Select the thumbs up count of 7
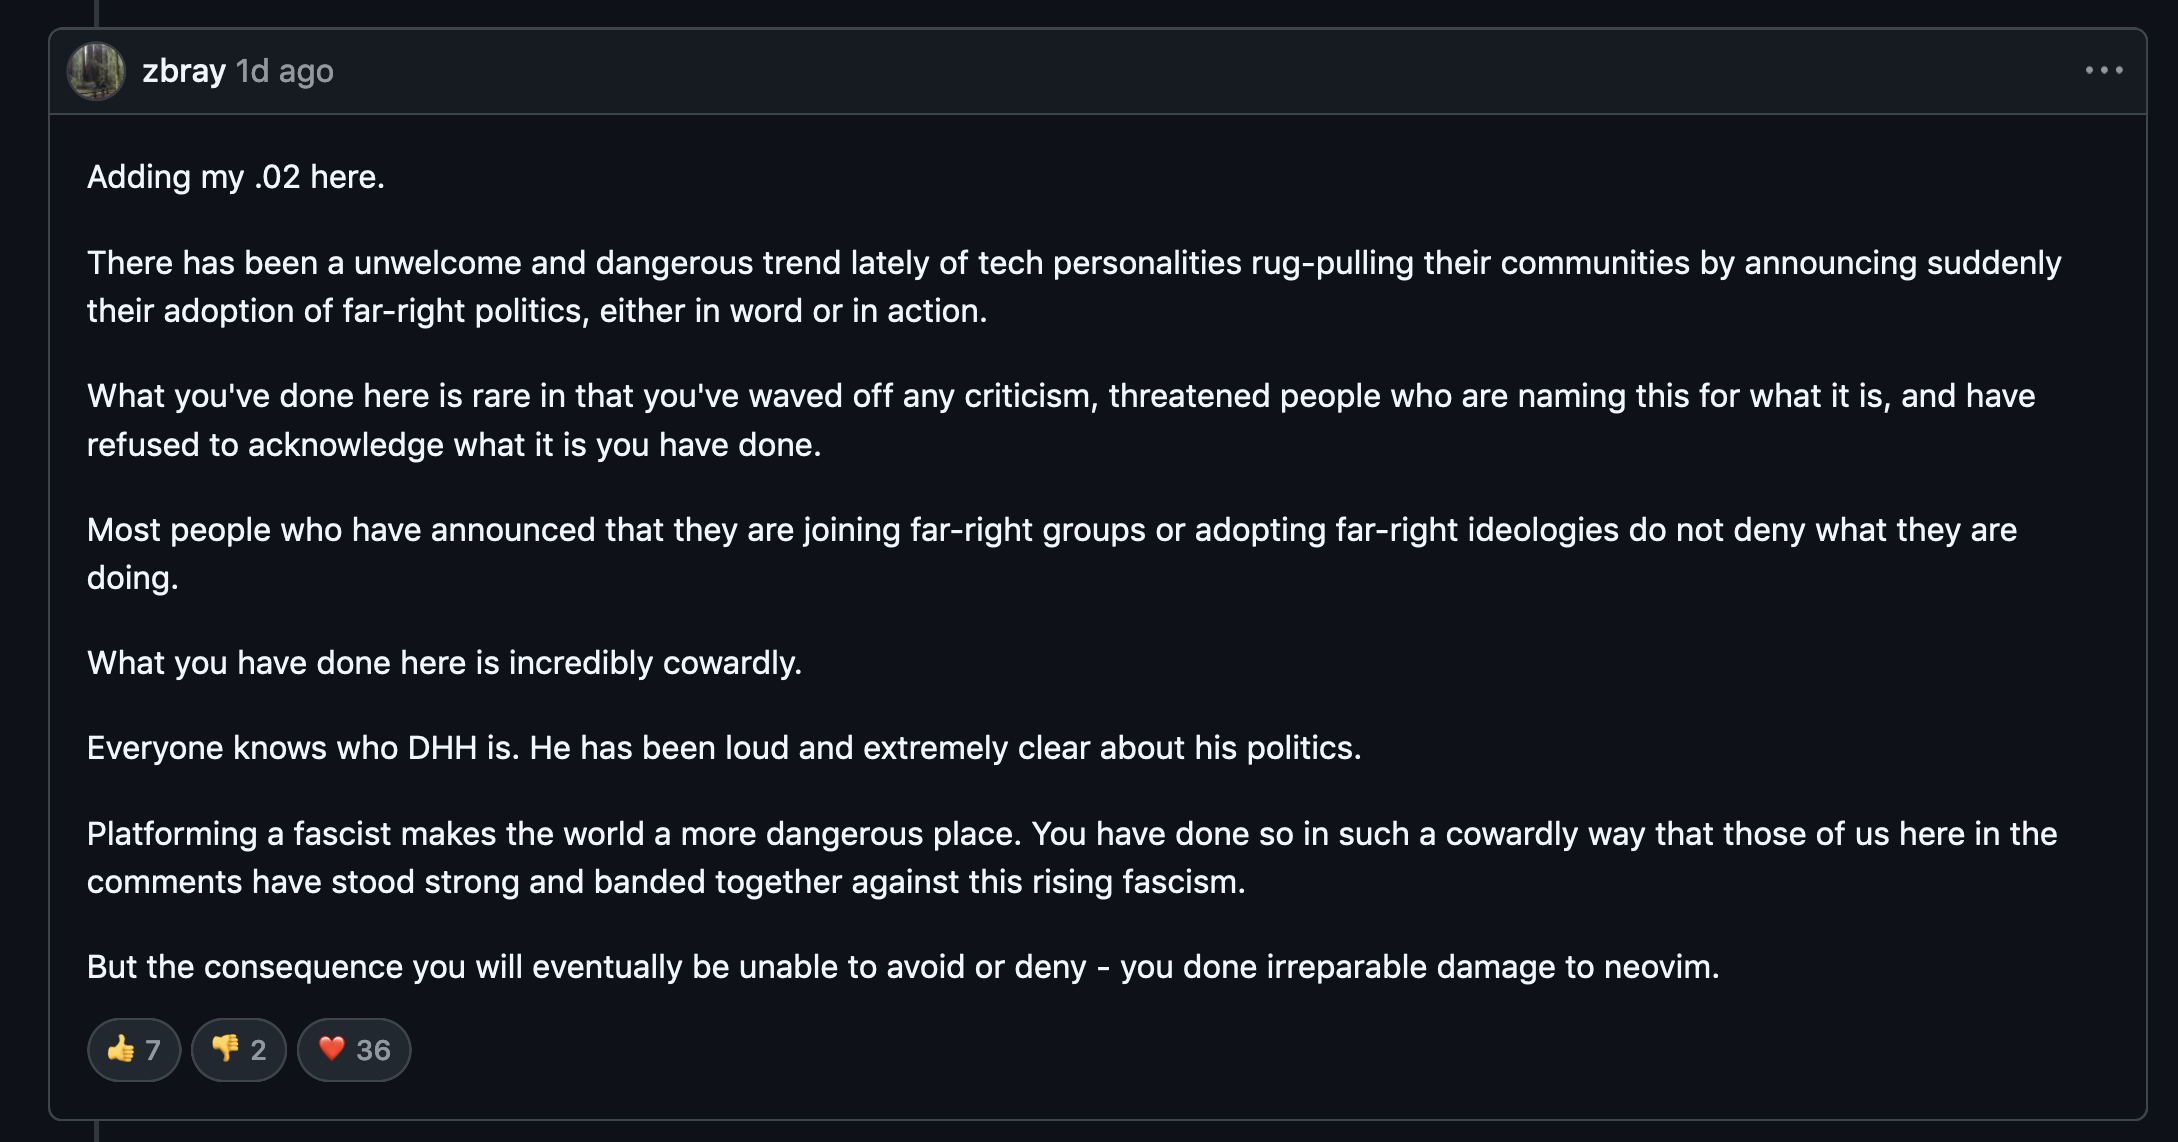The height and width of the screenshot is (1142, 2178). (x=153, y=1050)
